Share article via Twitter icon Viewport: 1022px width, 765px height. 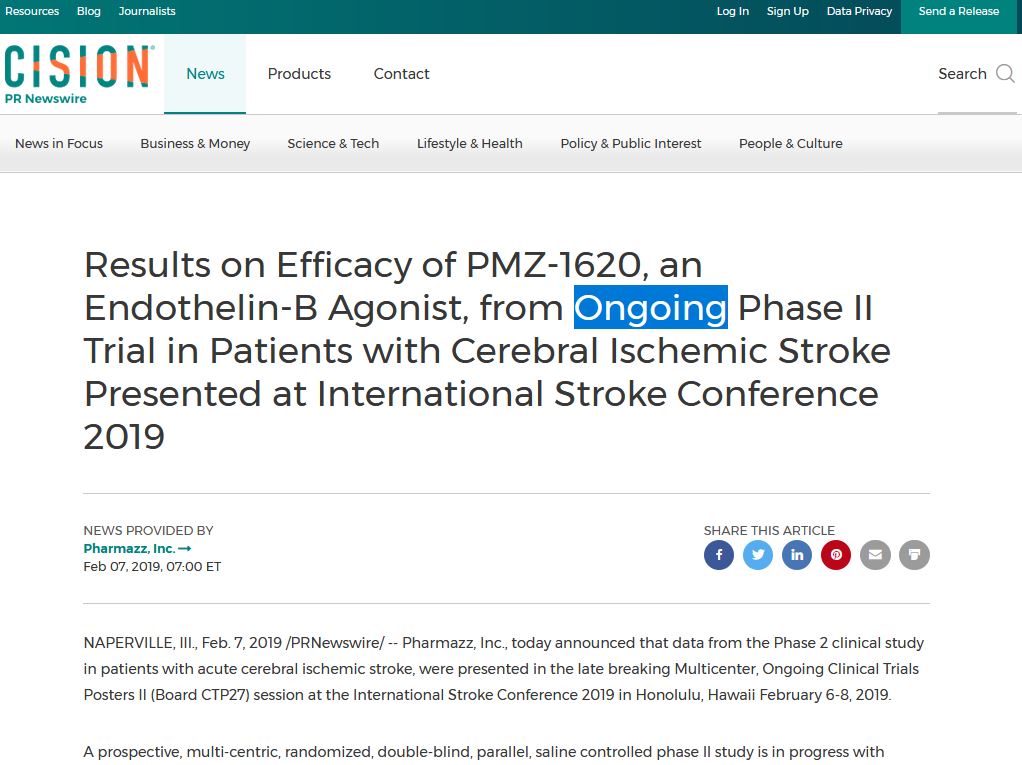tap(758, 555)
